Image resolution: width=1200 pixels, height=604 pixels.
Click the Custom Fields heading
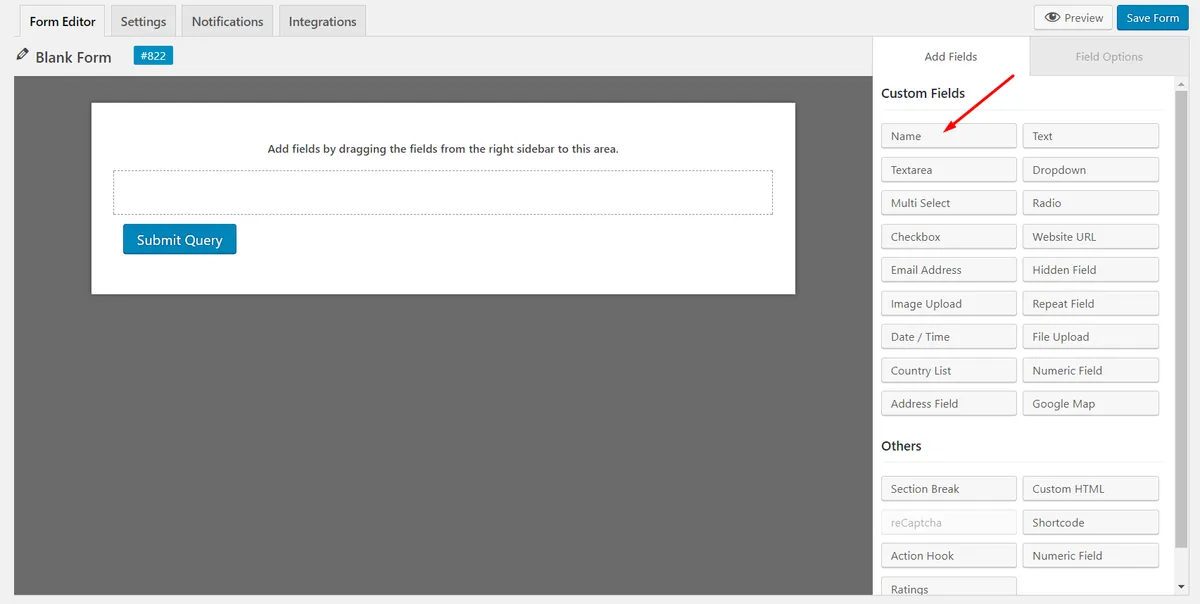pos(923,93)
